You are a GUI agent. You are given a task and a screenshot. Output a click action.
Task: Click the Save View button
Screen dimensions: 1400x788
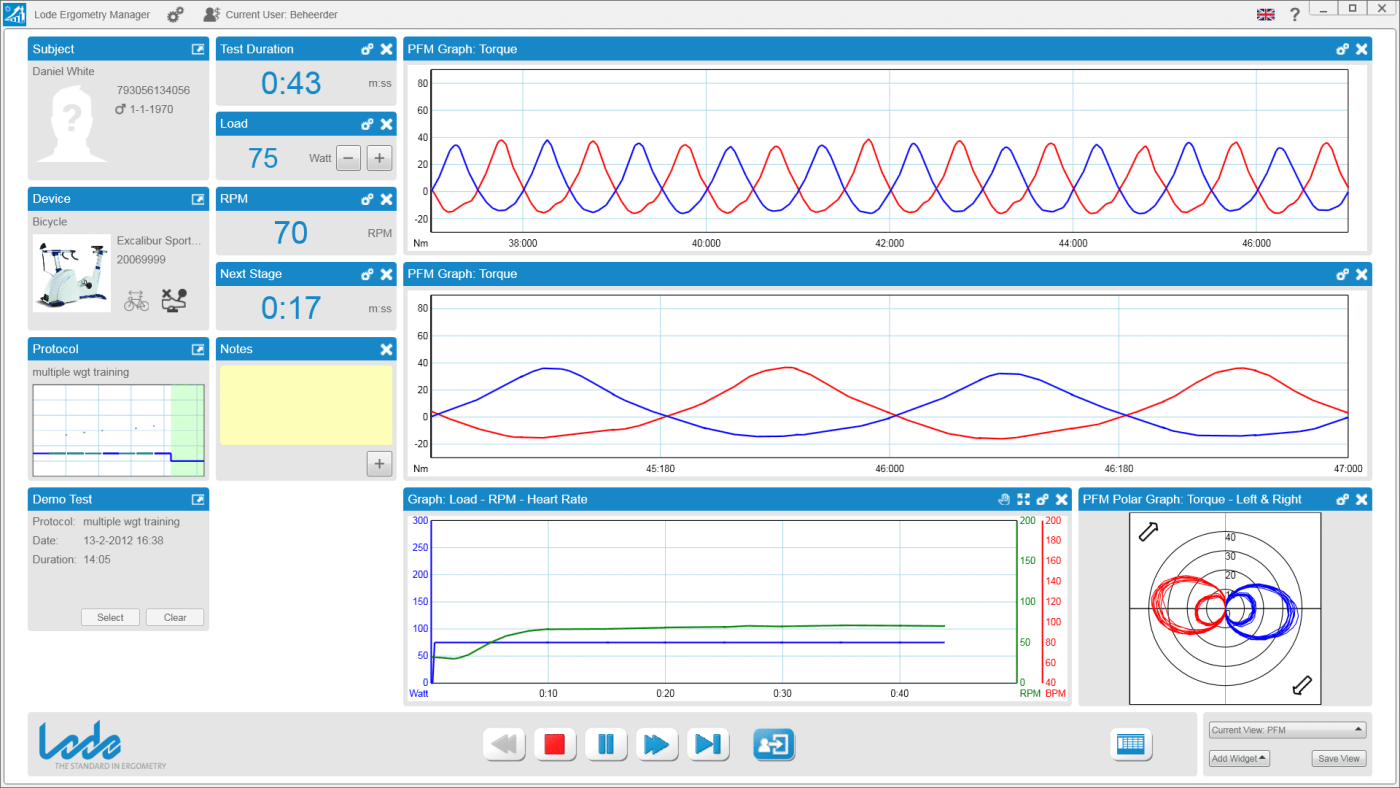point(1338,759)
